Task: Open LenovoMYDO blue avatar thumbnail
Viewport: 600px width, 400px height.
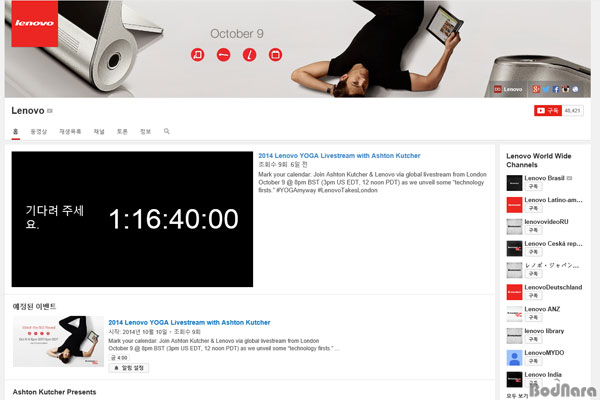Action: pos(514,358)
